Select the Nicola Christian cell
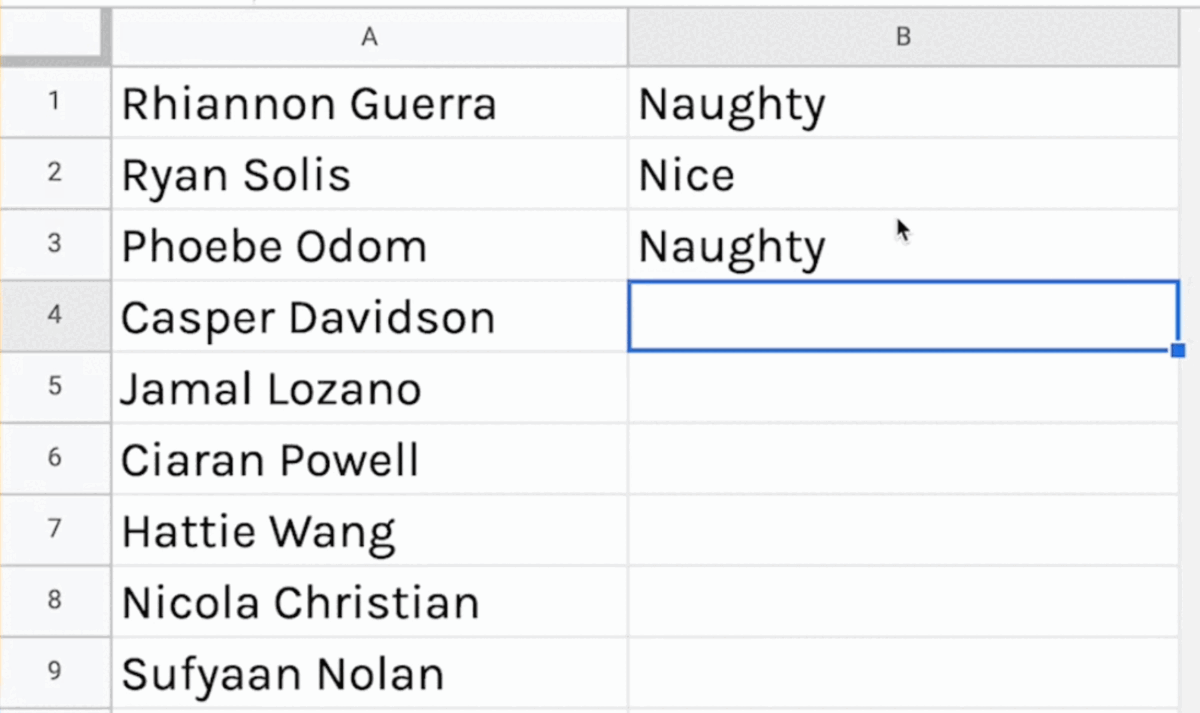This screenshot has width=1200, height=713. [370, 601]
